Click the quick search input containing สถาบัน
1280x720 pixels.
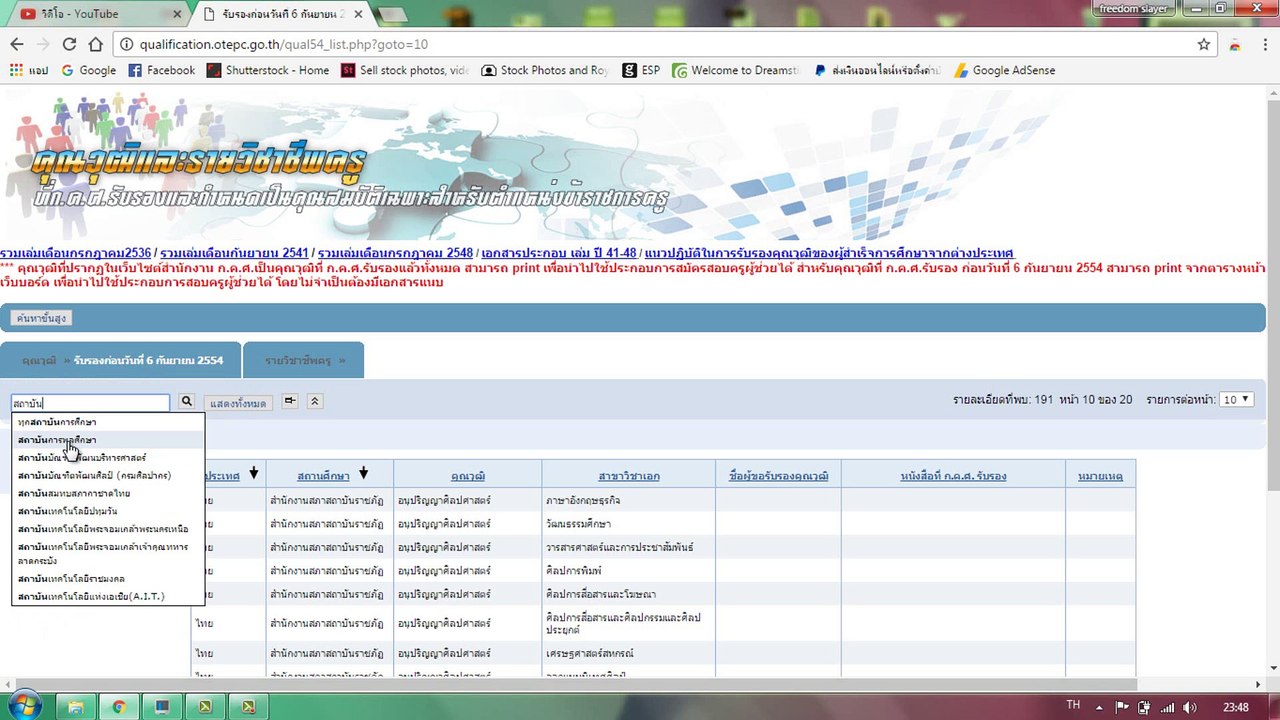pos(91,403)
